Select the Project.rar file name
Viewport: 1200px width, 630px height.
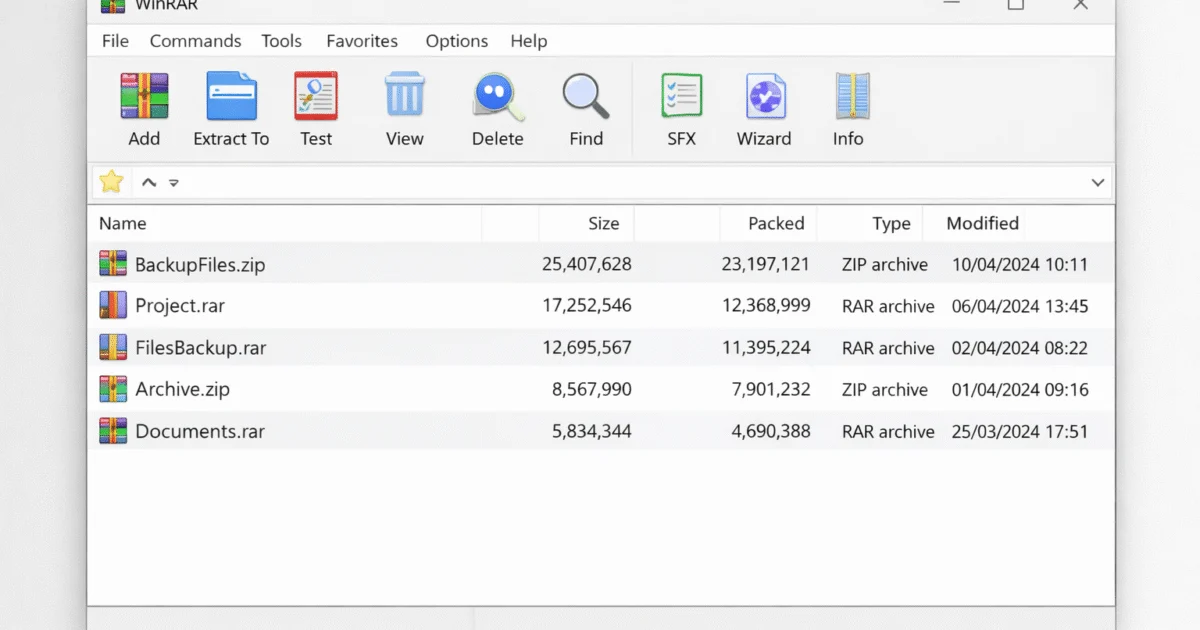pyautogui.click(x=180, y=306)
